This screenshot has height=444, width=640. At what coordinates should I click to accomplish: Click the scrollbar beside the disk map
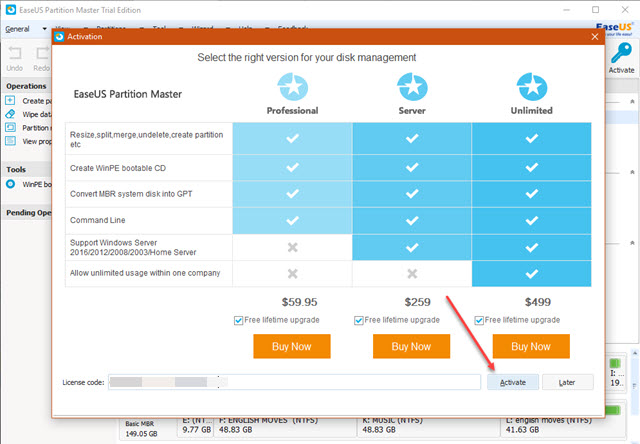(x=634, y=386)
